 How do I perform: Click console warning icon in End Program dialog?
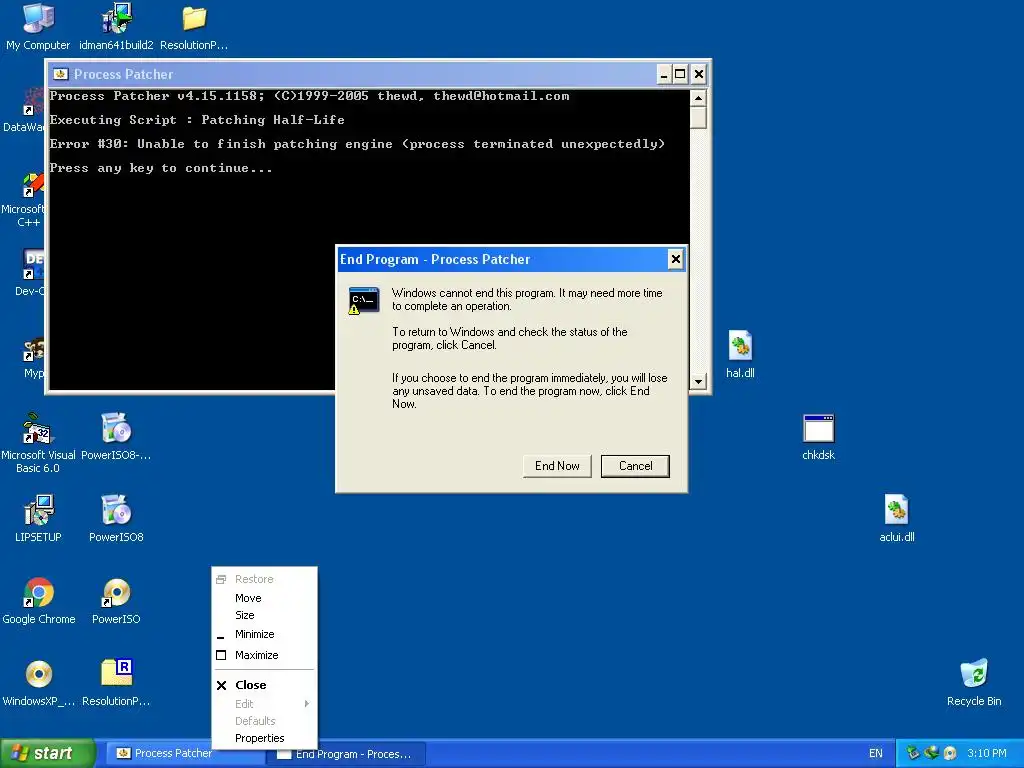tap(364, 300)
